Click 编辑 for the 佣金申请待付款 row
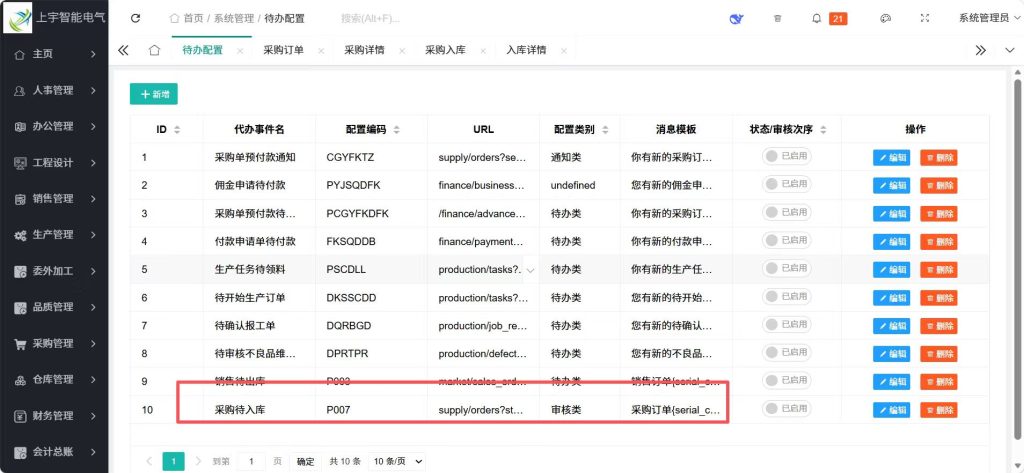This screenshot has width=1024, height=473. (893, 185)
